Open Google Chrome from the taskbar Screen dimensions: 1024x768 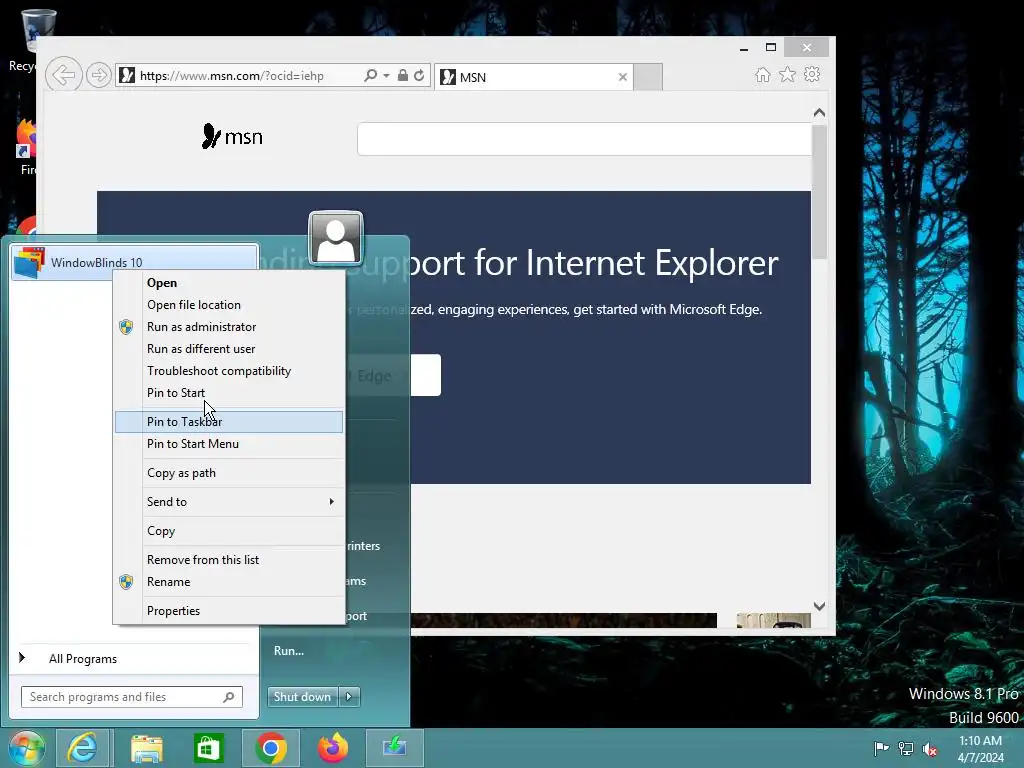(x=271, y=748)
